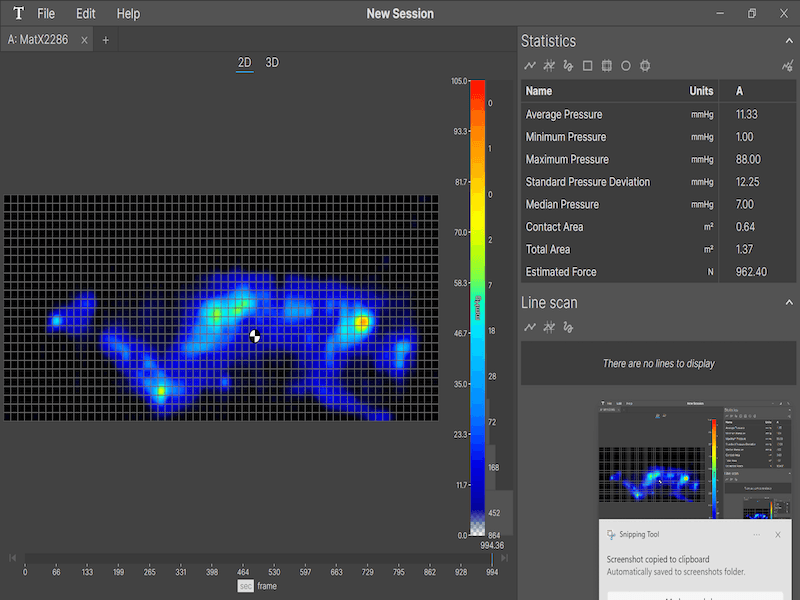
Task: Click the bright hotspot on pressure map right side
Action: [x=362, y=322]
